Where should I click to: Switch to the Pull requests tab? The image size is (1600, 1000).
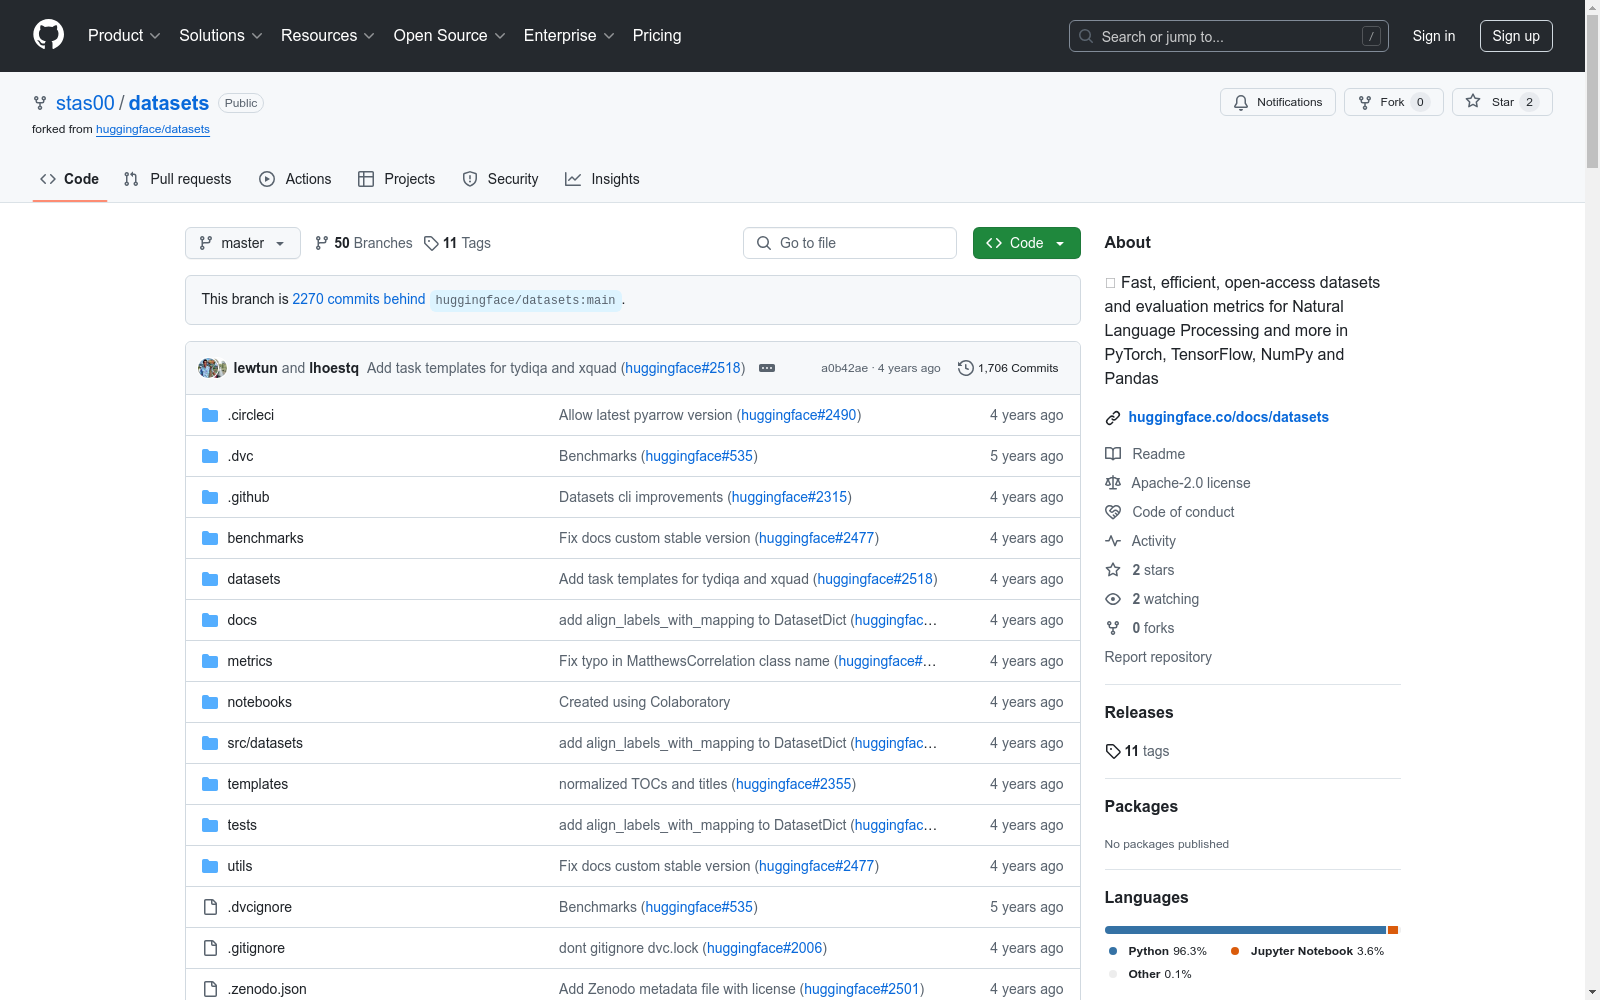[x=178, y=179]
